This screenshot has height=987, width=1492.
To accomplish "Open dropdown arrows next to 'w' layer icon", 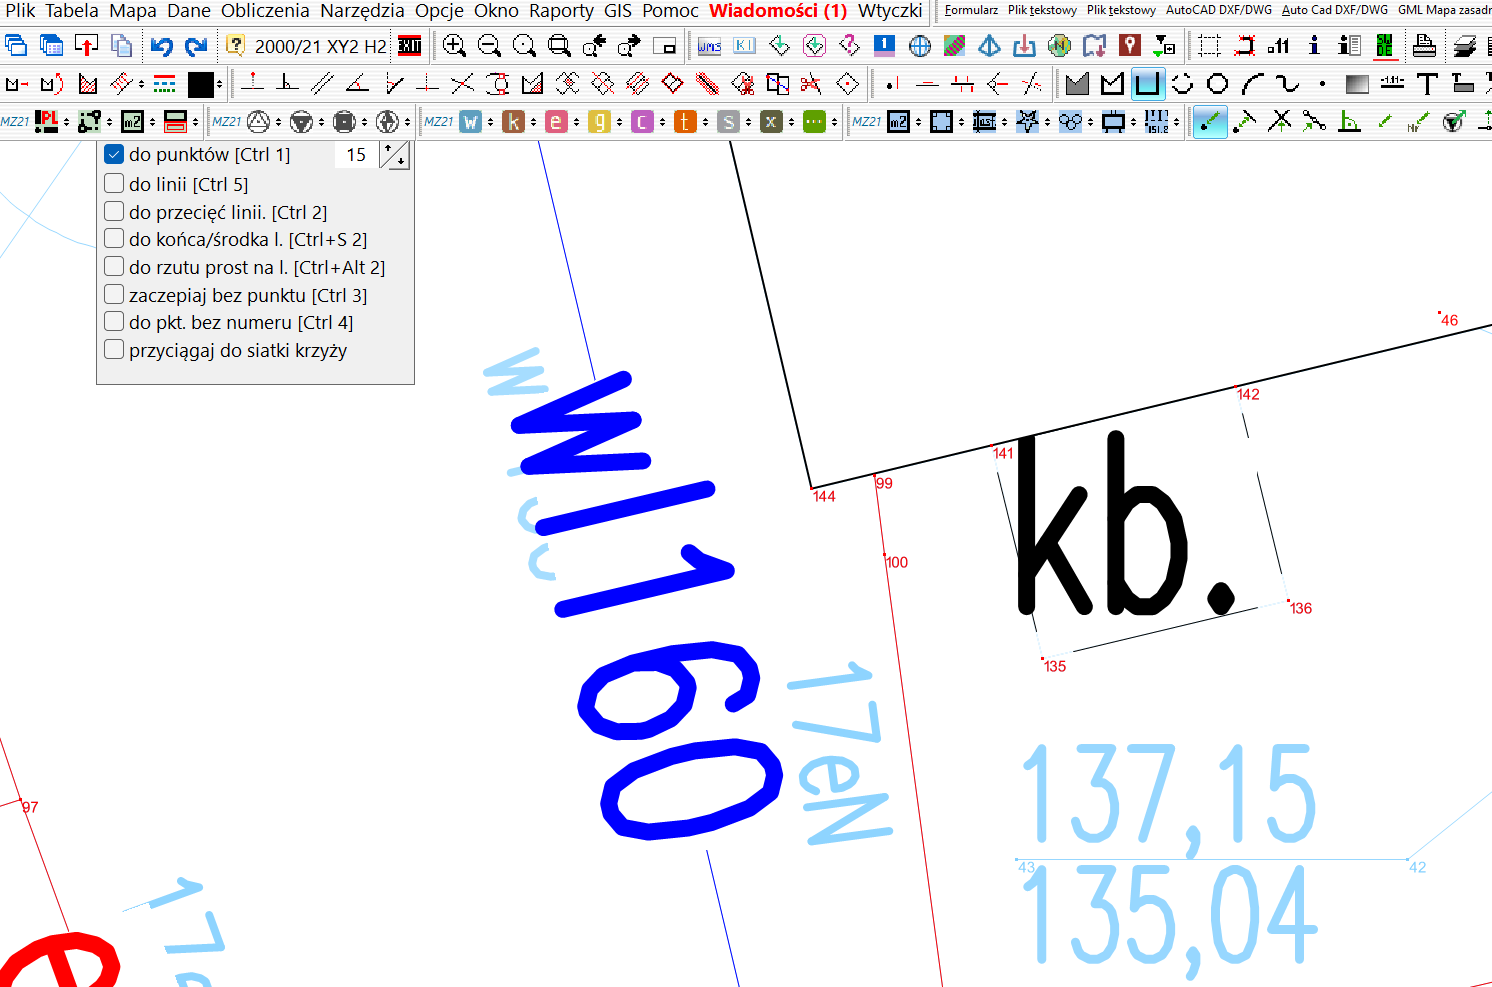I will point(491,122).
